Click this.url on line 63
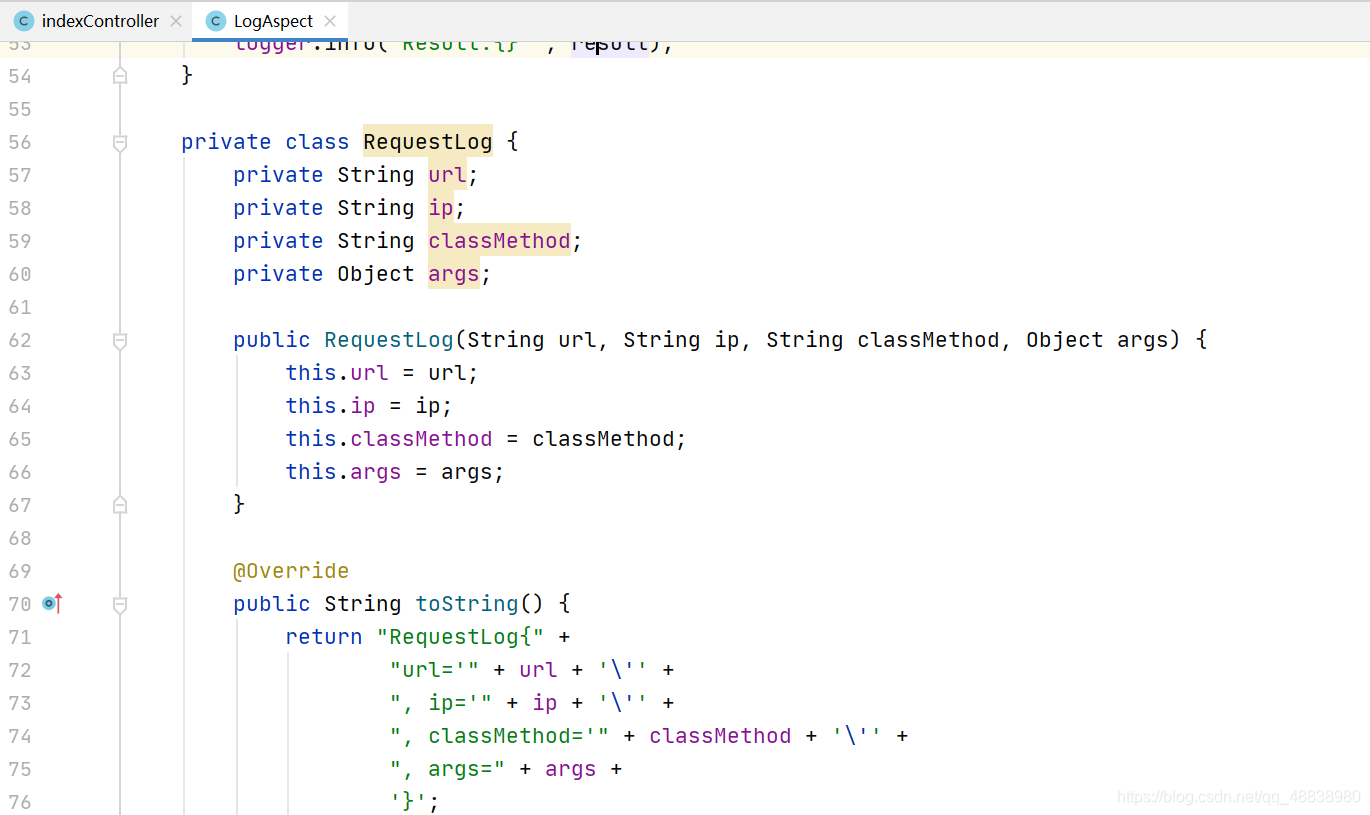Viewport: 1370px width, 815px height. pyautogui.click(x=337, y=373)
